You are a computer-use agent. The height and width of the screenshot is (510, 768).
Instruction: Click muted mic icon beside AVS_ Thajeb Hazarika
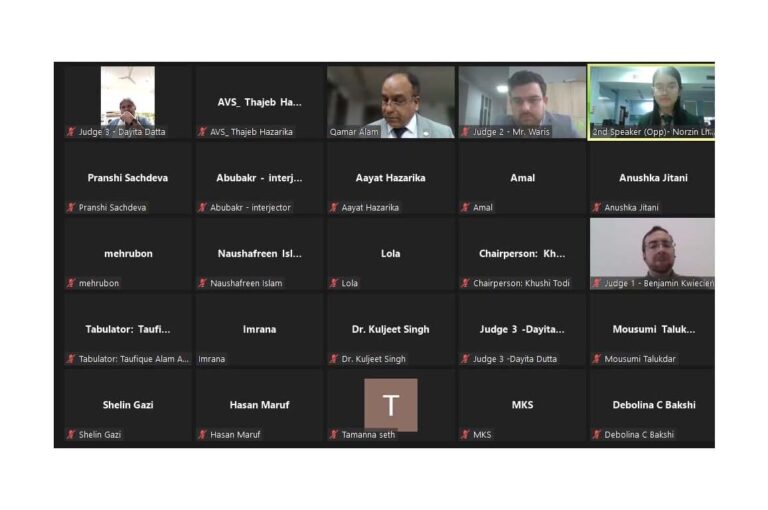pyautogui.click(x=202, y=132)
